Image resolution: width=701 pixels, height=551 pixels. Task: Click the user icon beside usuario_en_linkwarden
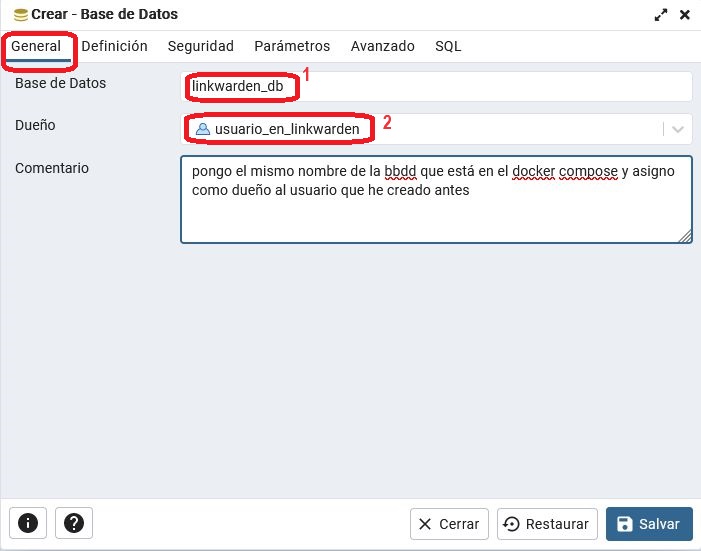(x=202, y=129)
